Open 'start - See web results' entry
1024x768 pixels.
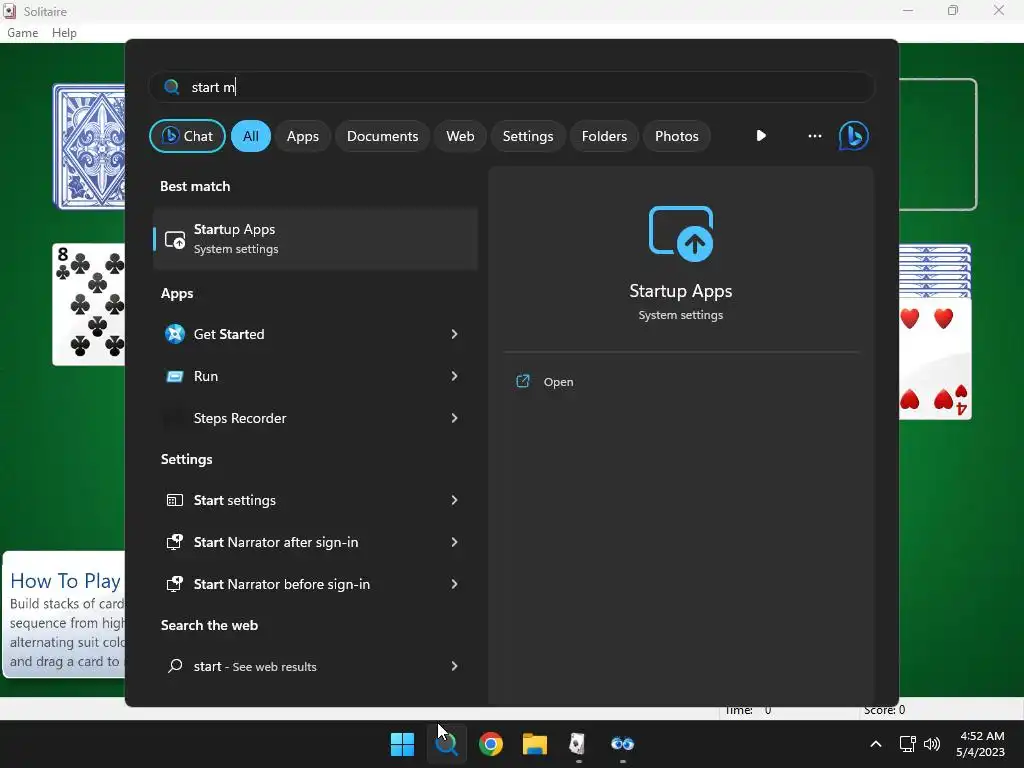[x=315, y=666]
